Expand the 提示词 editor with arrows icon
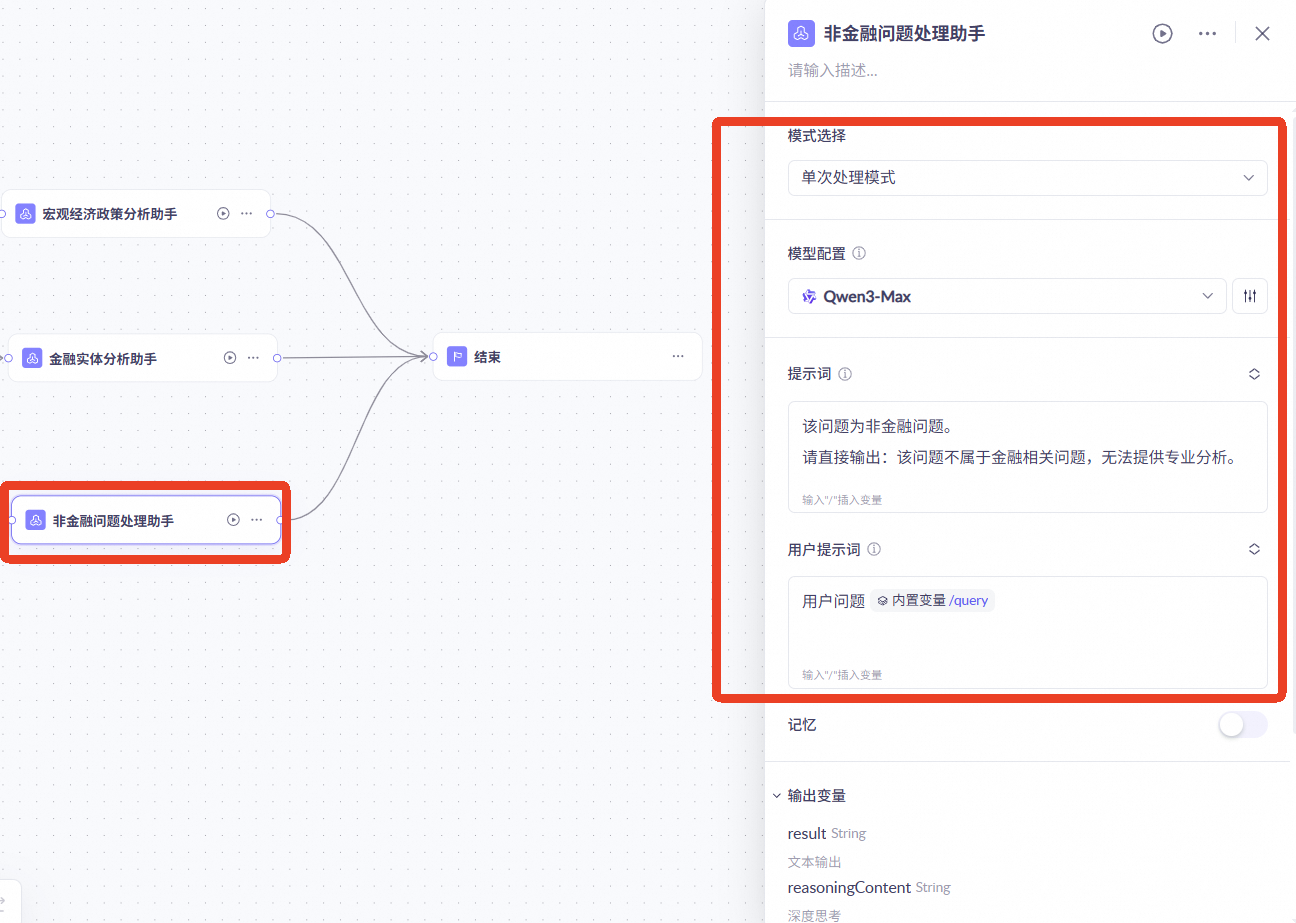 tap(1254, 374)
